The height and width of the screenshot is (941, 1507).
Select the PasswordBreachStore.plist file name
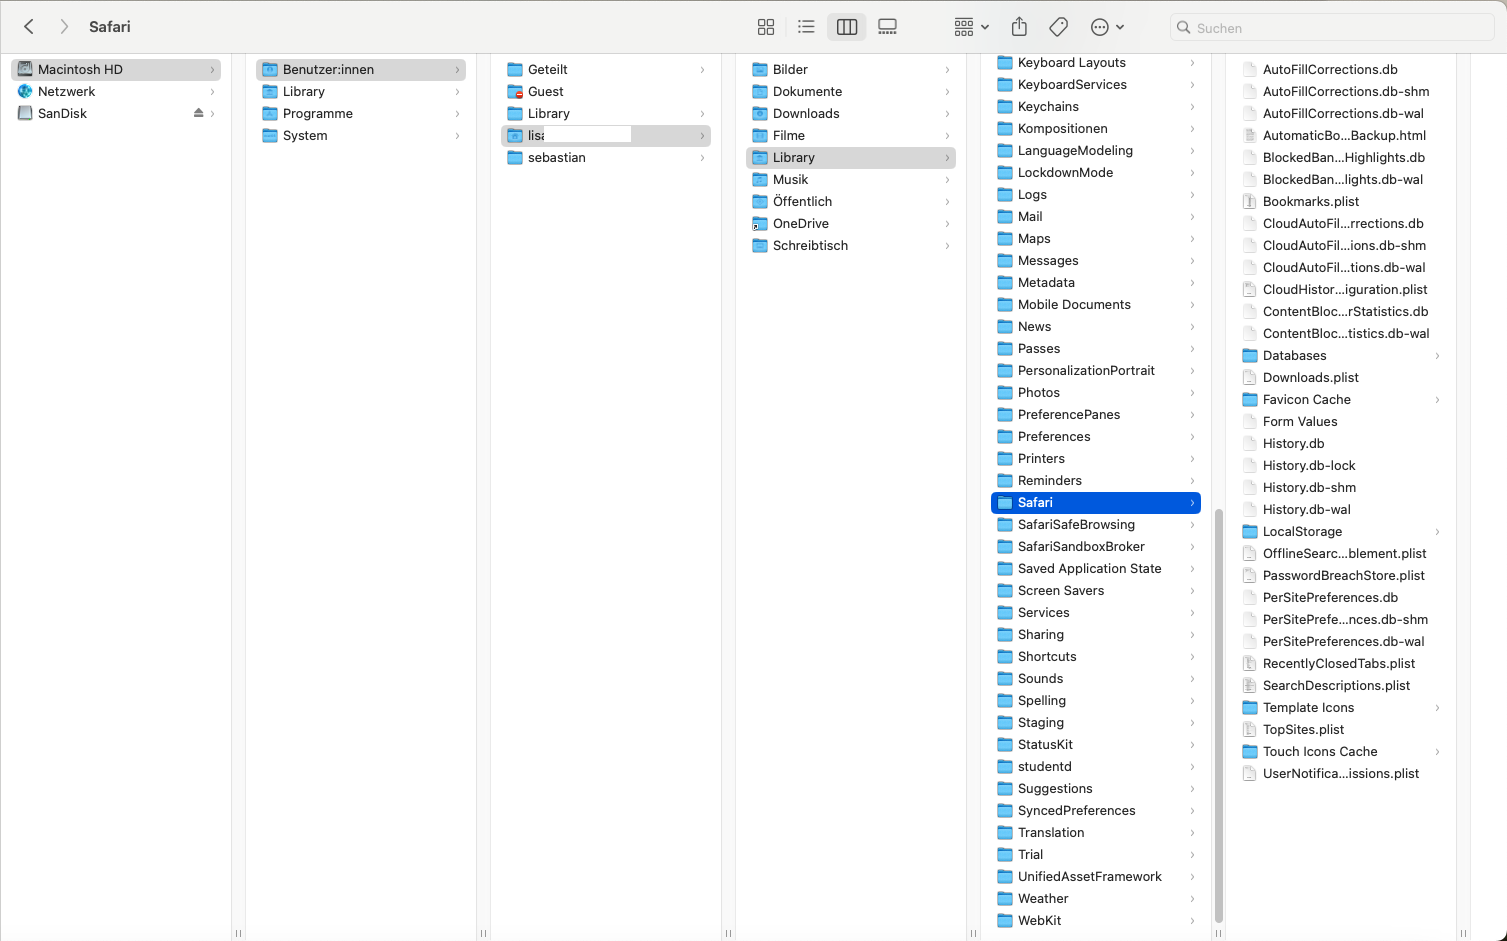coord(1344,575)
